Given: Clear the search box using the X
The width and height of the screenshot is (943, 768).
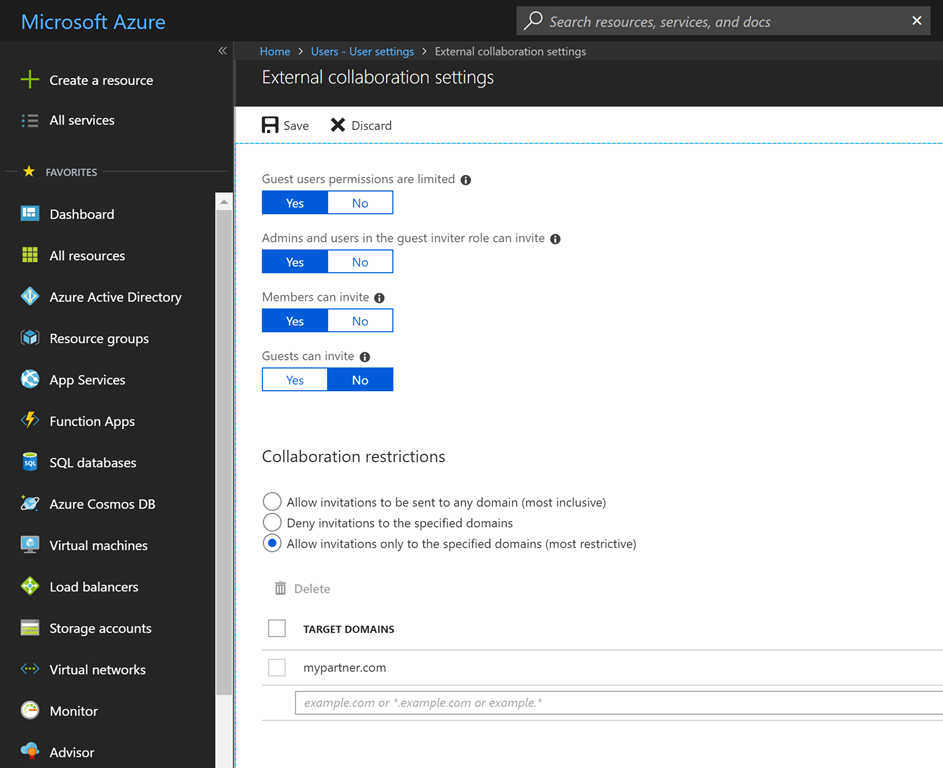Looking at the screenshot, I should (x=917, y=21).
